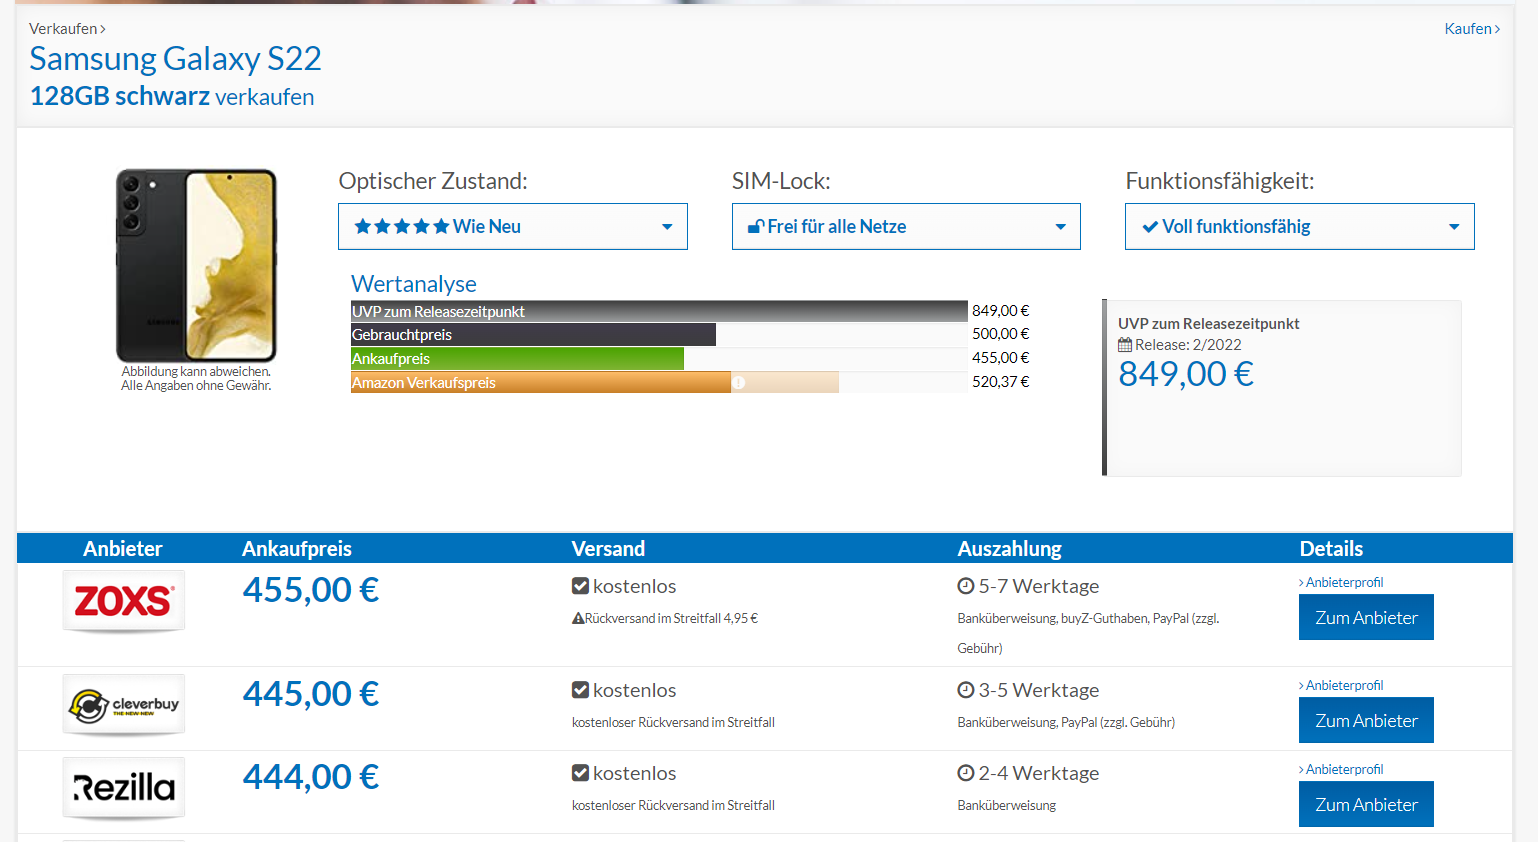Click the Amazon price info icon

click(x=738, y=383)
